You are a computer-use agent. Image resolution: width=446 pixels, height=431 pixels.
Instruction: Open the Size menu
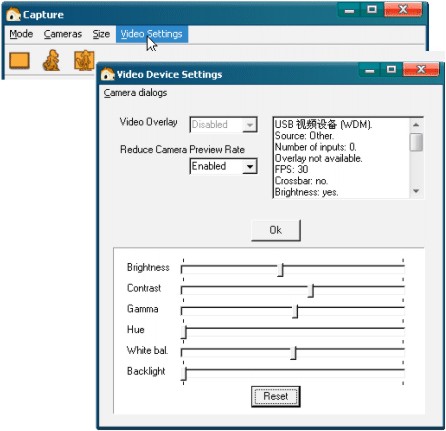tap(101, 34)
